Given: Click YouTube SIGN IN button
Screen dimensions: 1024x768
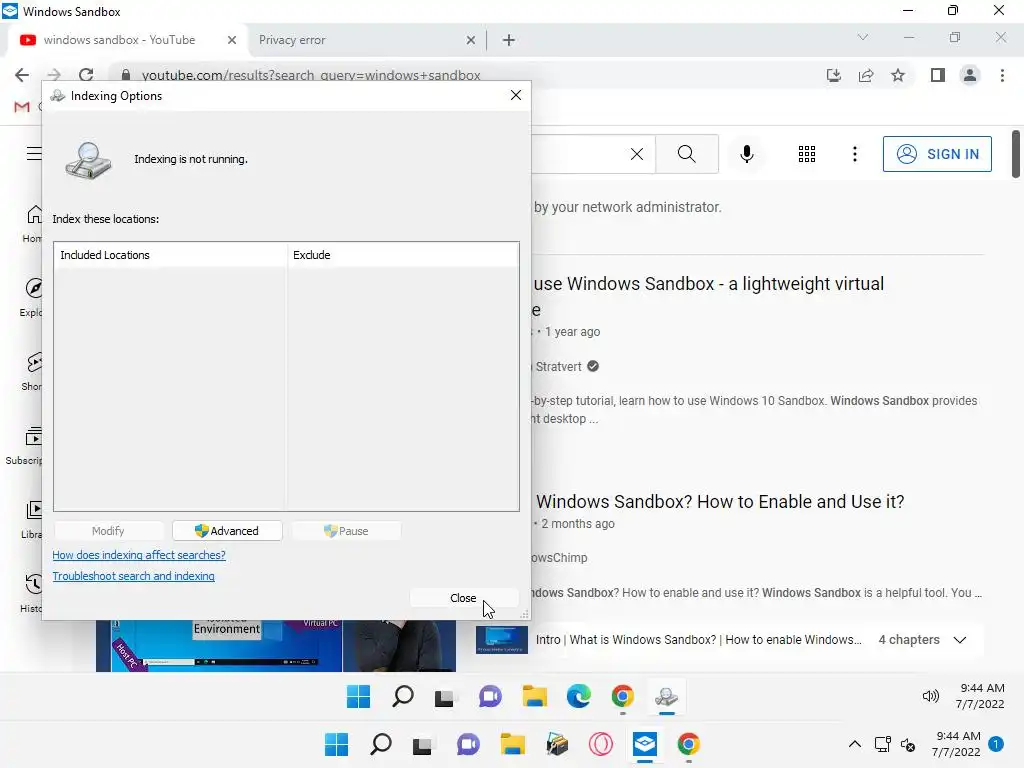Looking at the screenshot, I should (x=937, y=154).
